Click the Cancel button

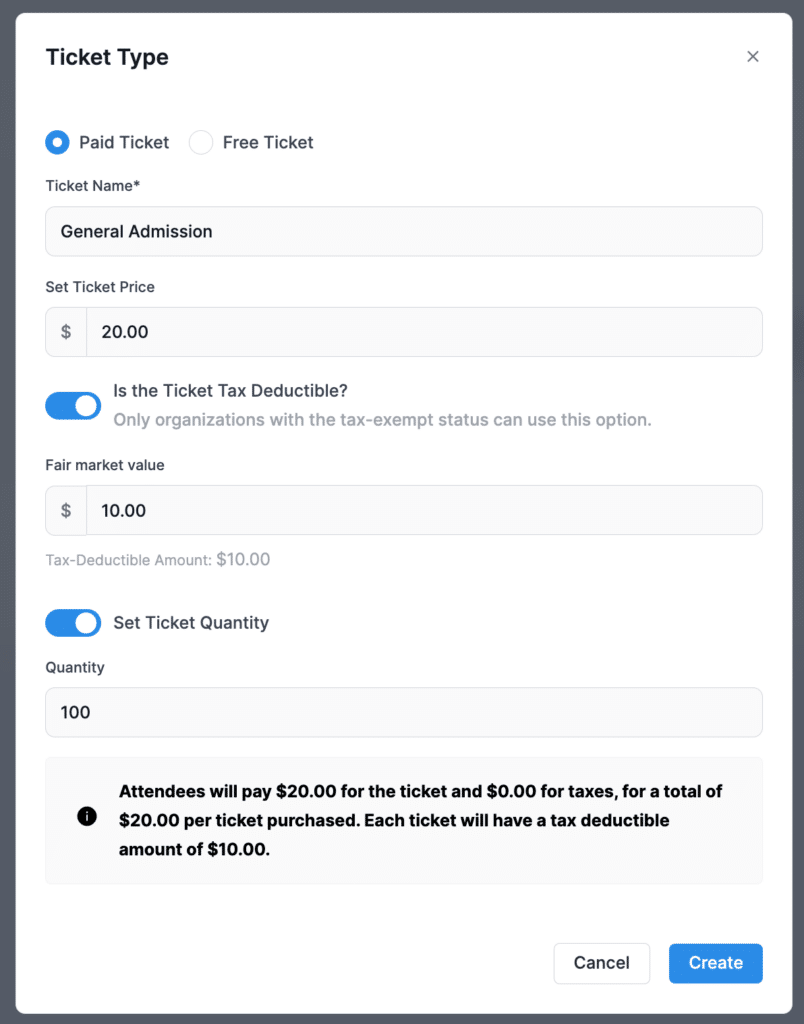[x=601, y=963]
